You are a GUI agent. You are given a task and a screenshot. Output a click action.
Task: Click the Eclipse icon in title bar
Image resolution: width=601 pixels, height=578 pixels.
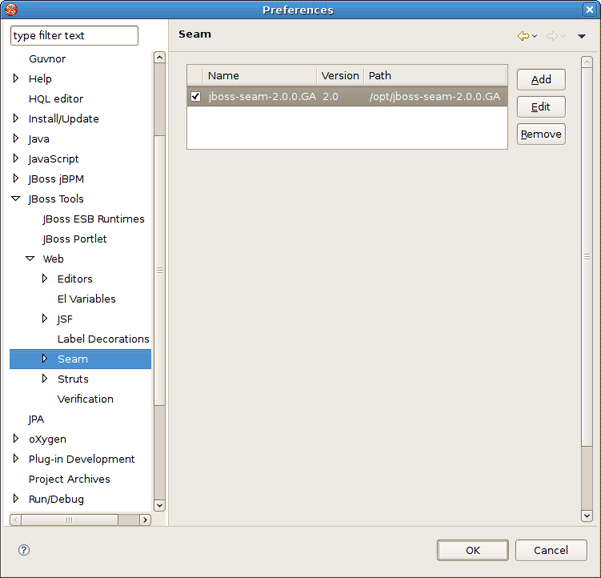[x=12, y=9]
